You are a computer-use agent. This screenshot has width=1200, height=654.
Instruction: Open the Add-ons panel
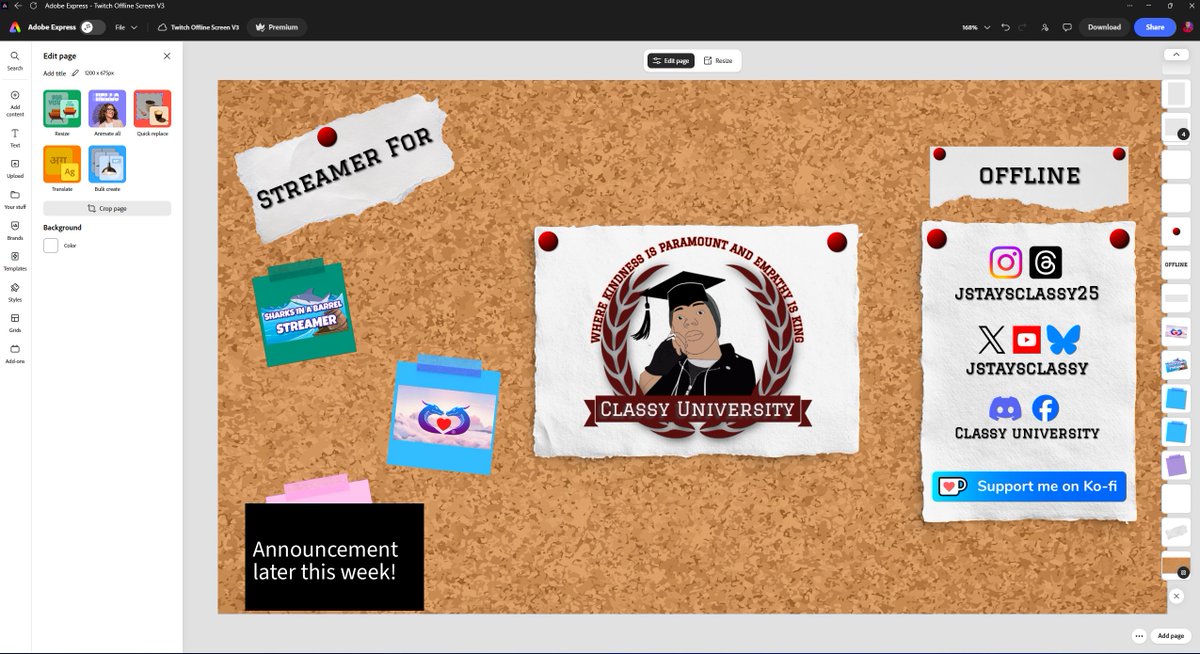pyautogui.click(x=15, y=354)
